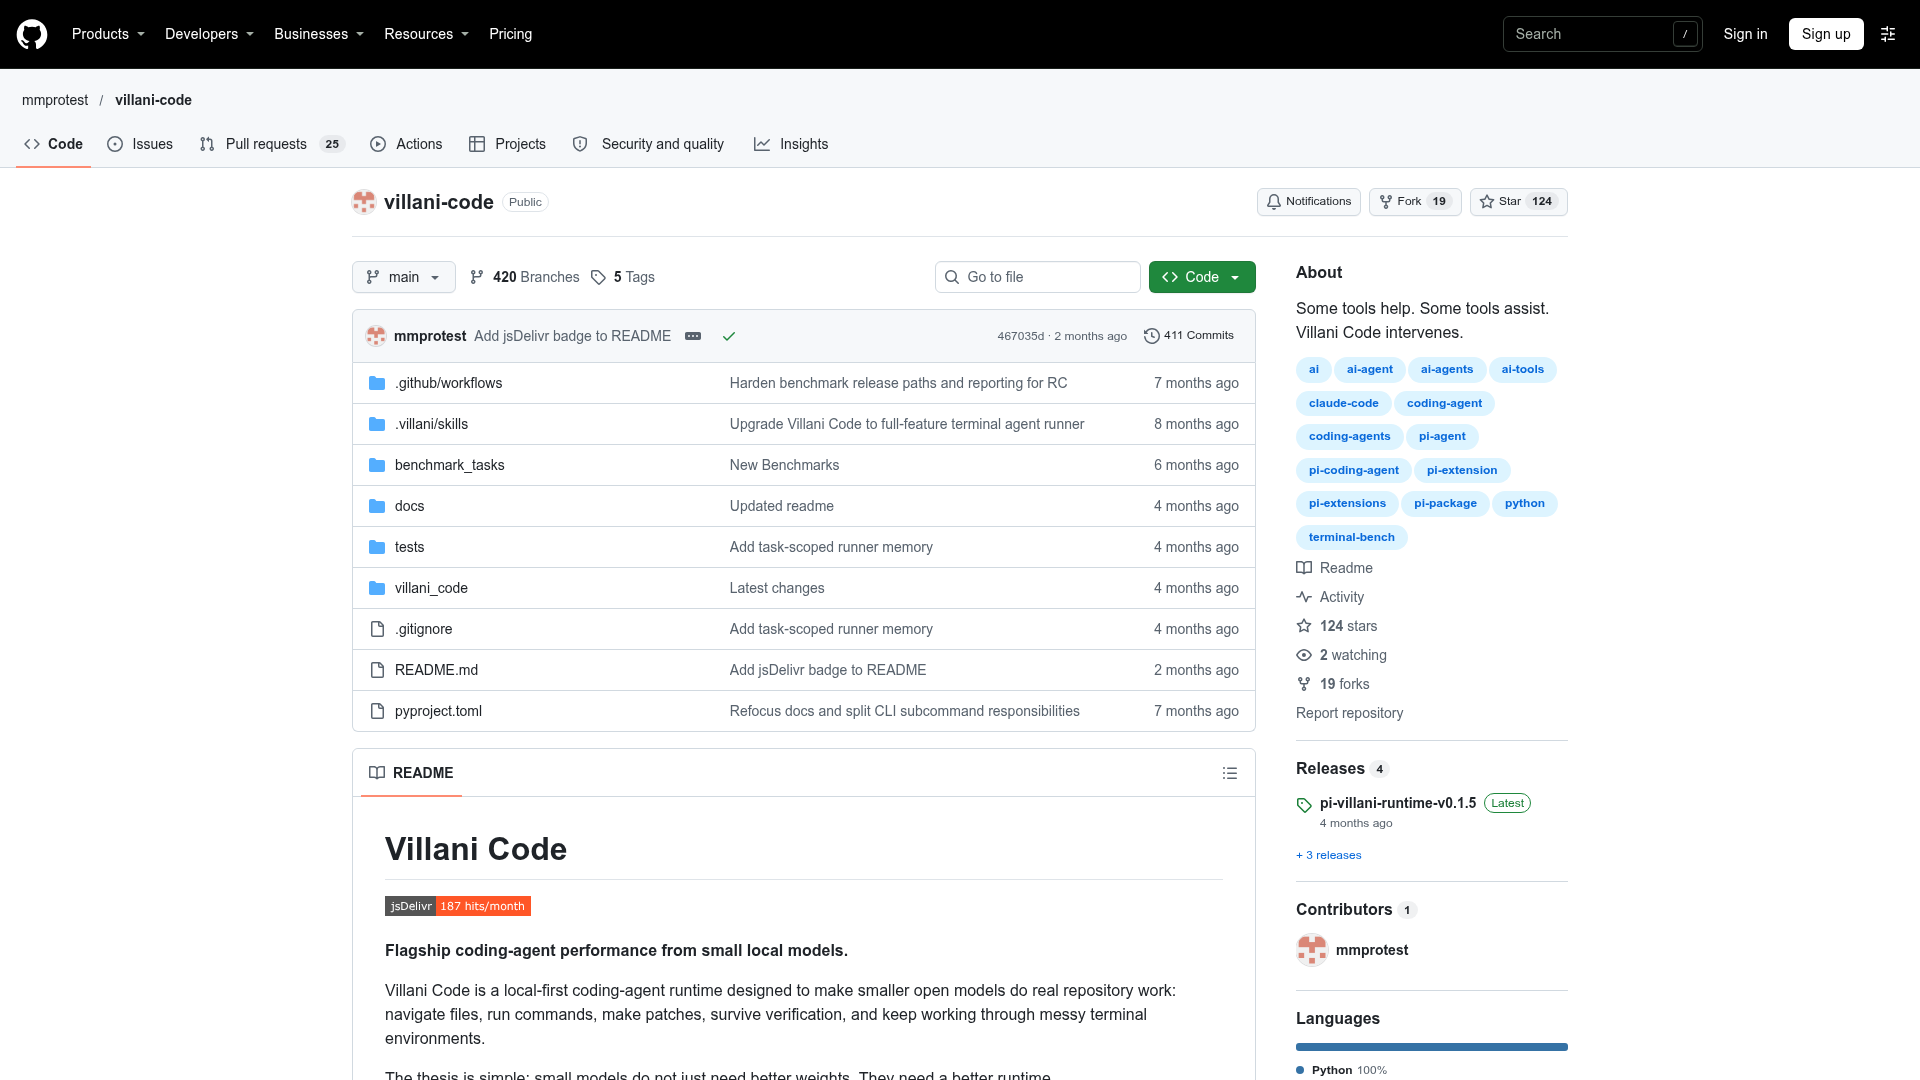Click the history clock icon next to 411 Commits
Screen dimensions: 1920x1080
[x=1152, y=336]
